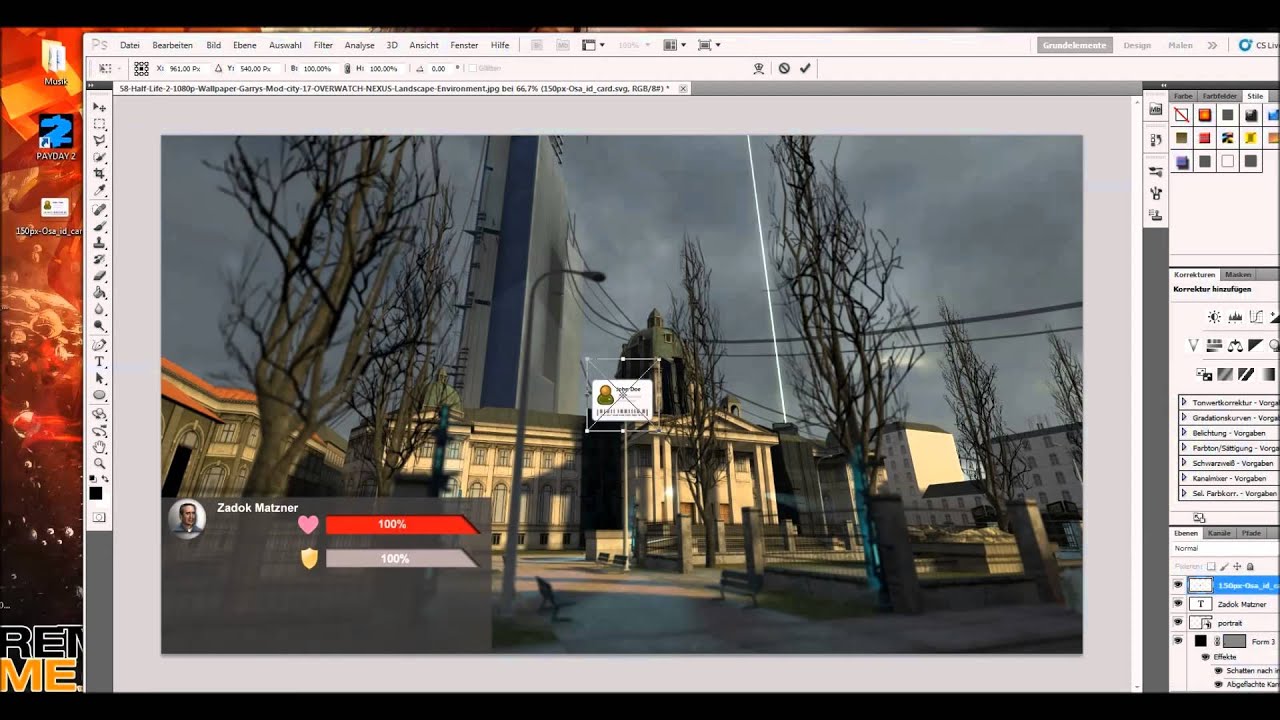Open CS Live button

[1259, 45]
